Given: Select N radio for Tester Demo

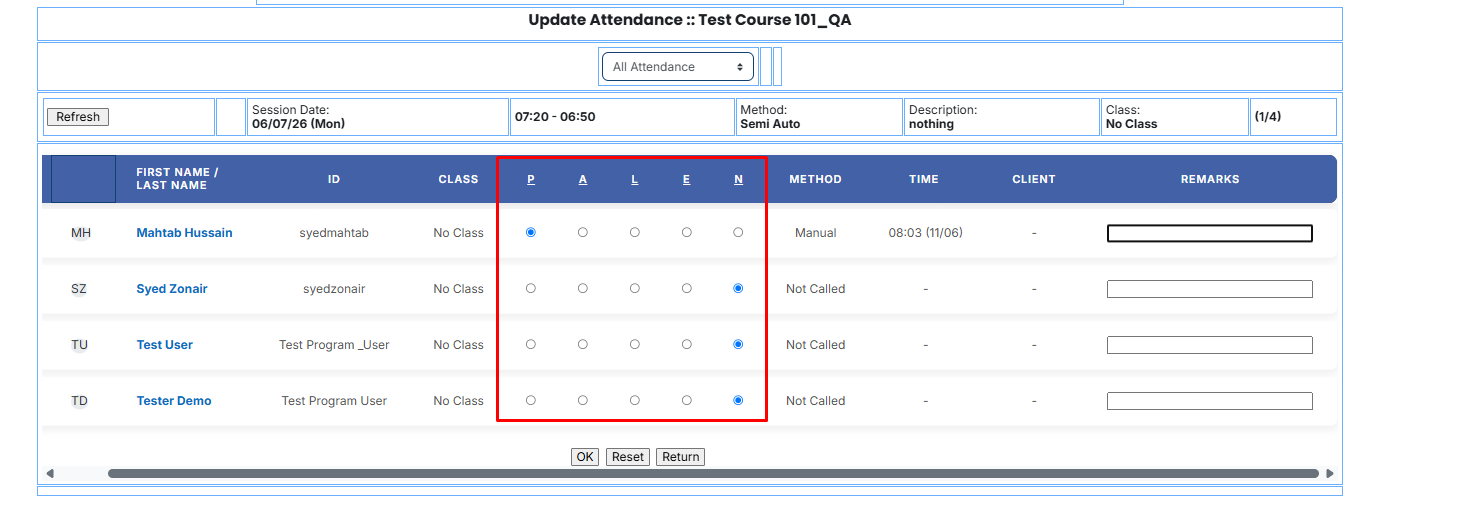Looking at the screenshot, I should pyautogui.click(x=739, y=400).
